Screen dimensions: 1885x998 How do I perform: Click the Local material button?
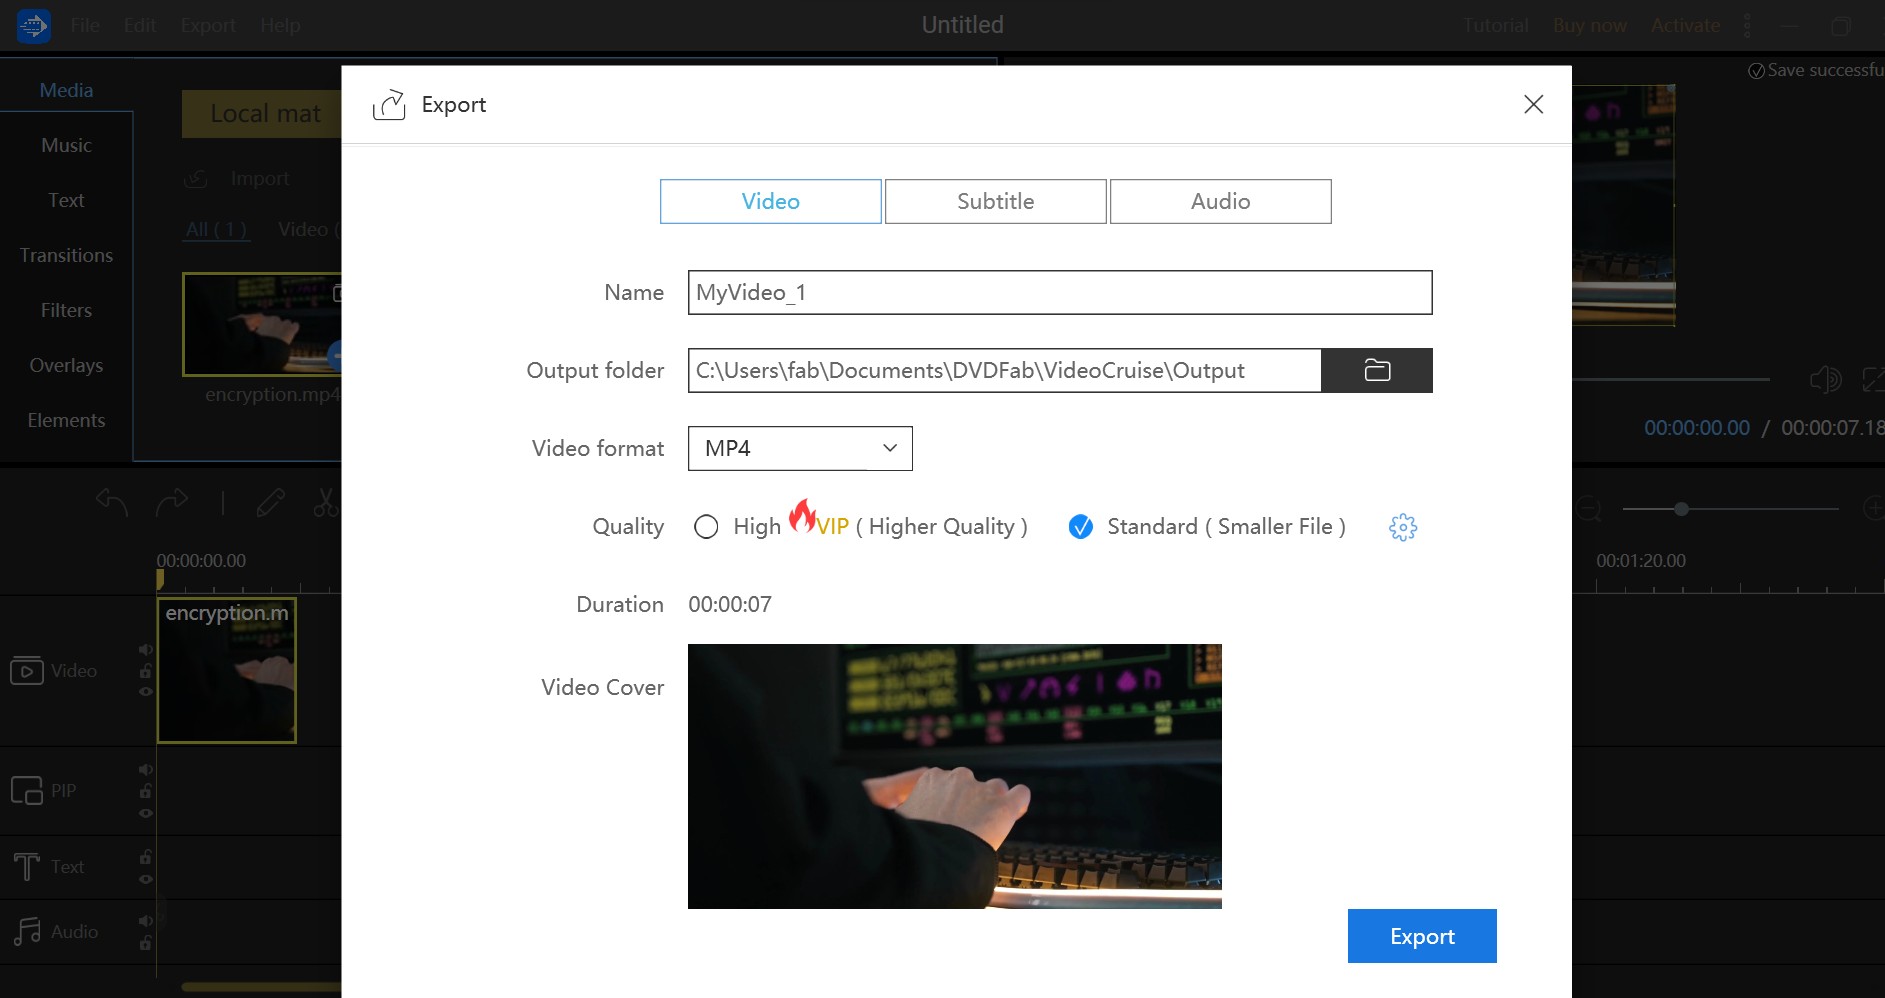[262, 114]
